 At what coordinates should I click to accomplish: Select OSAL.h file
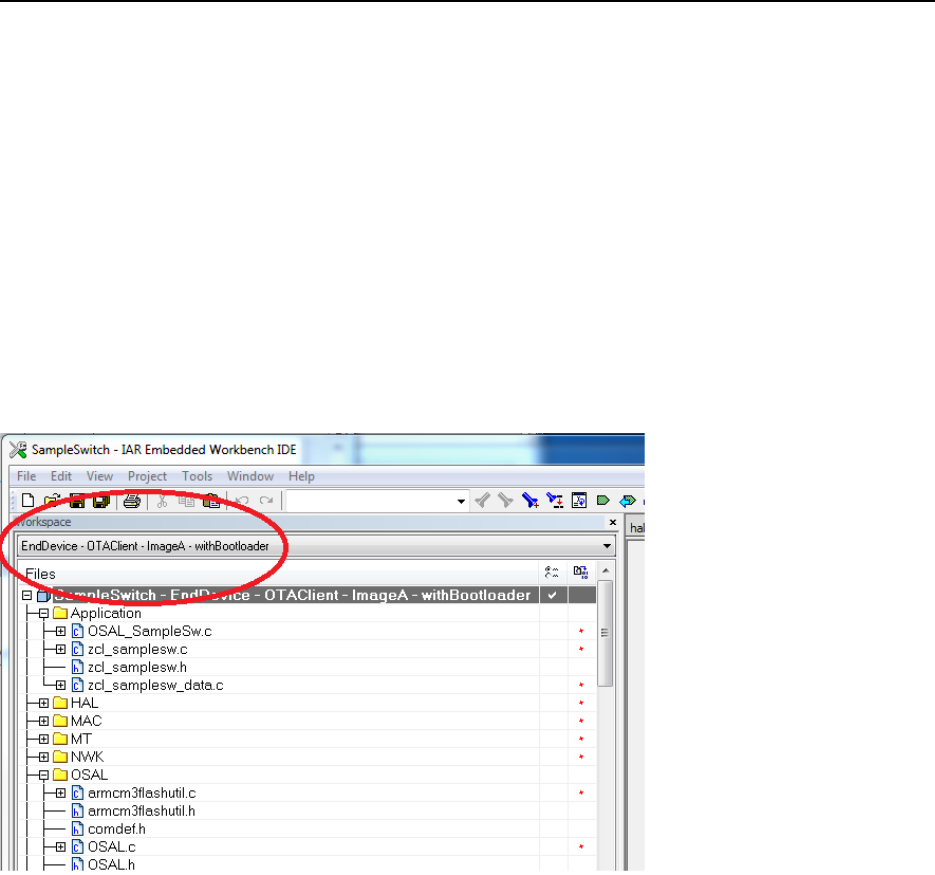(x=111, y=865)
